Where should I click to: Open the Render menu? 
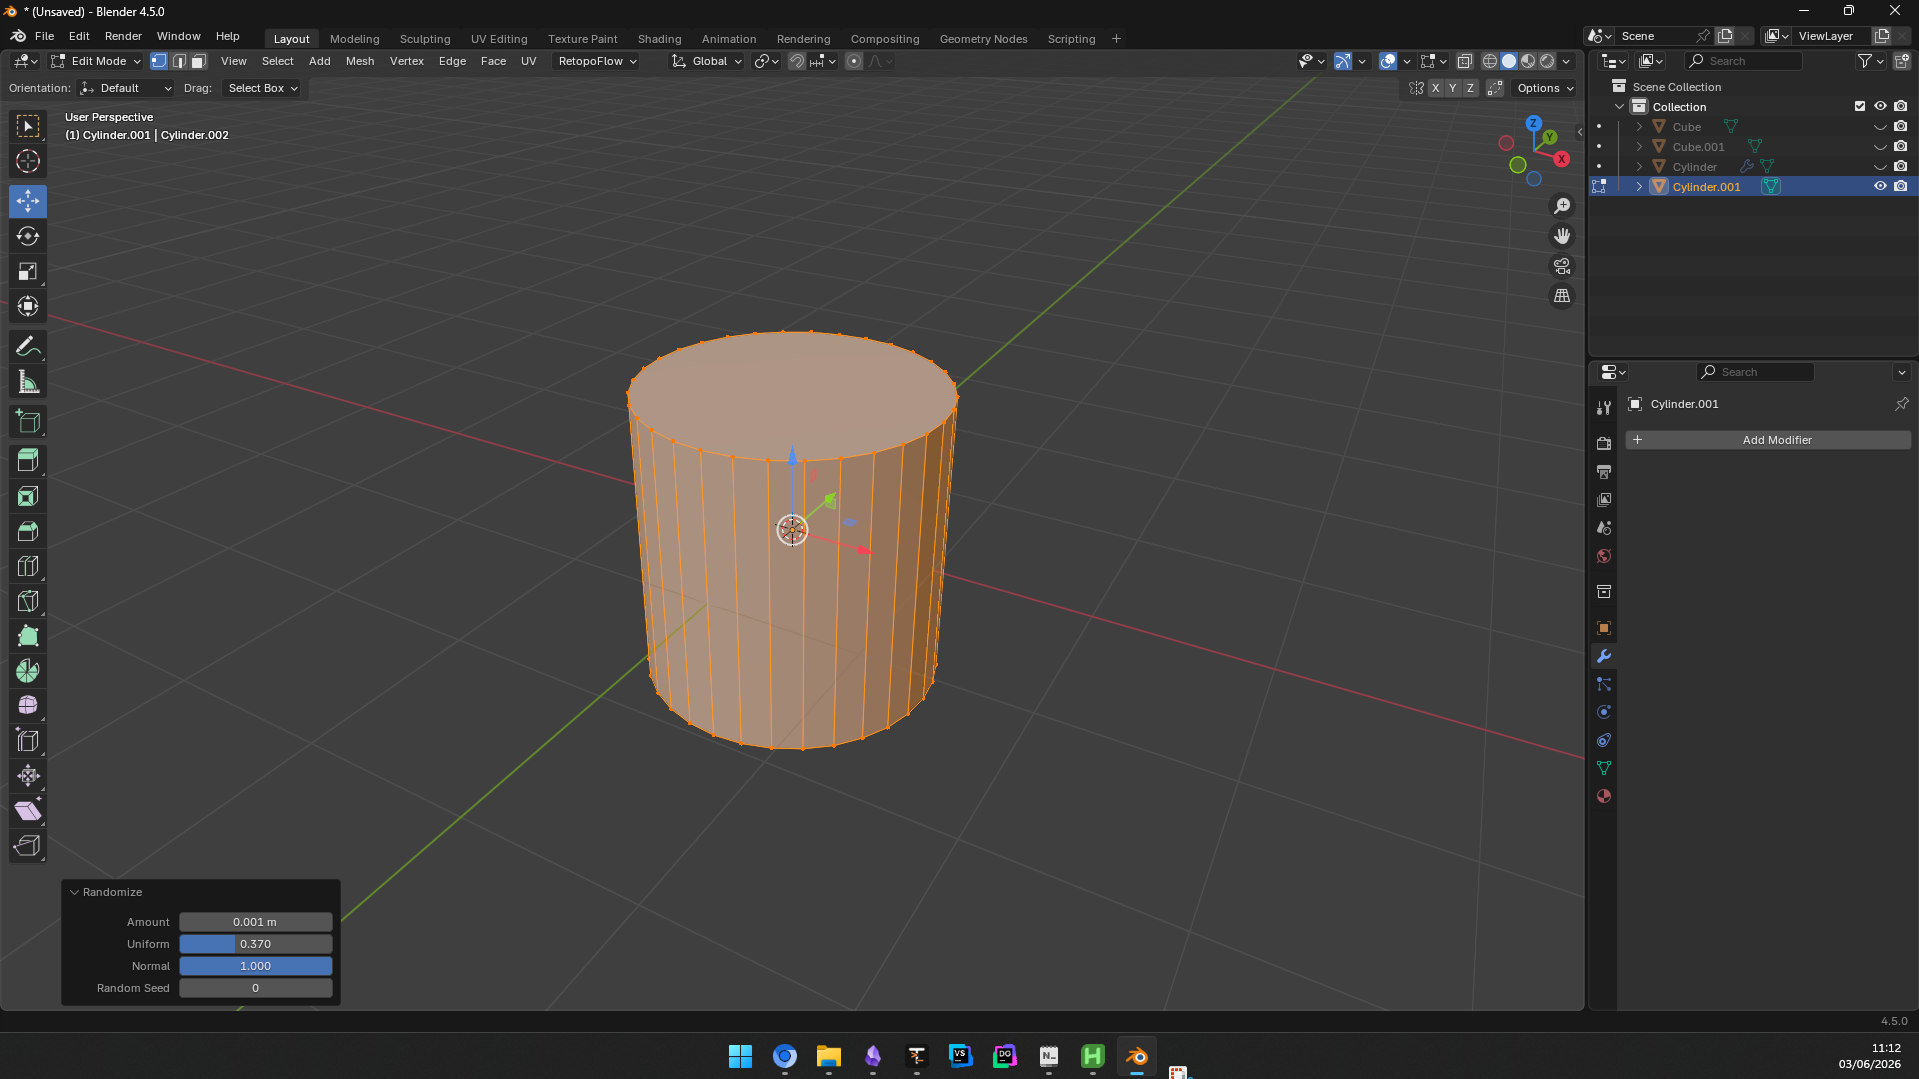click(123, 36)
